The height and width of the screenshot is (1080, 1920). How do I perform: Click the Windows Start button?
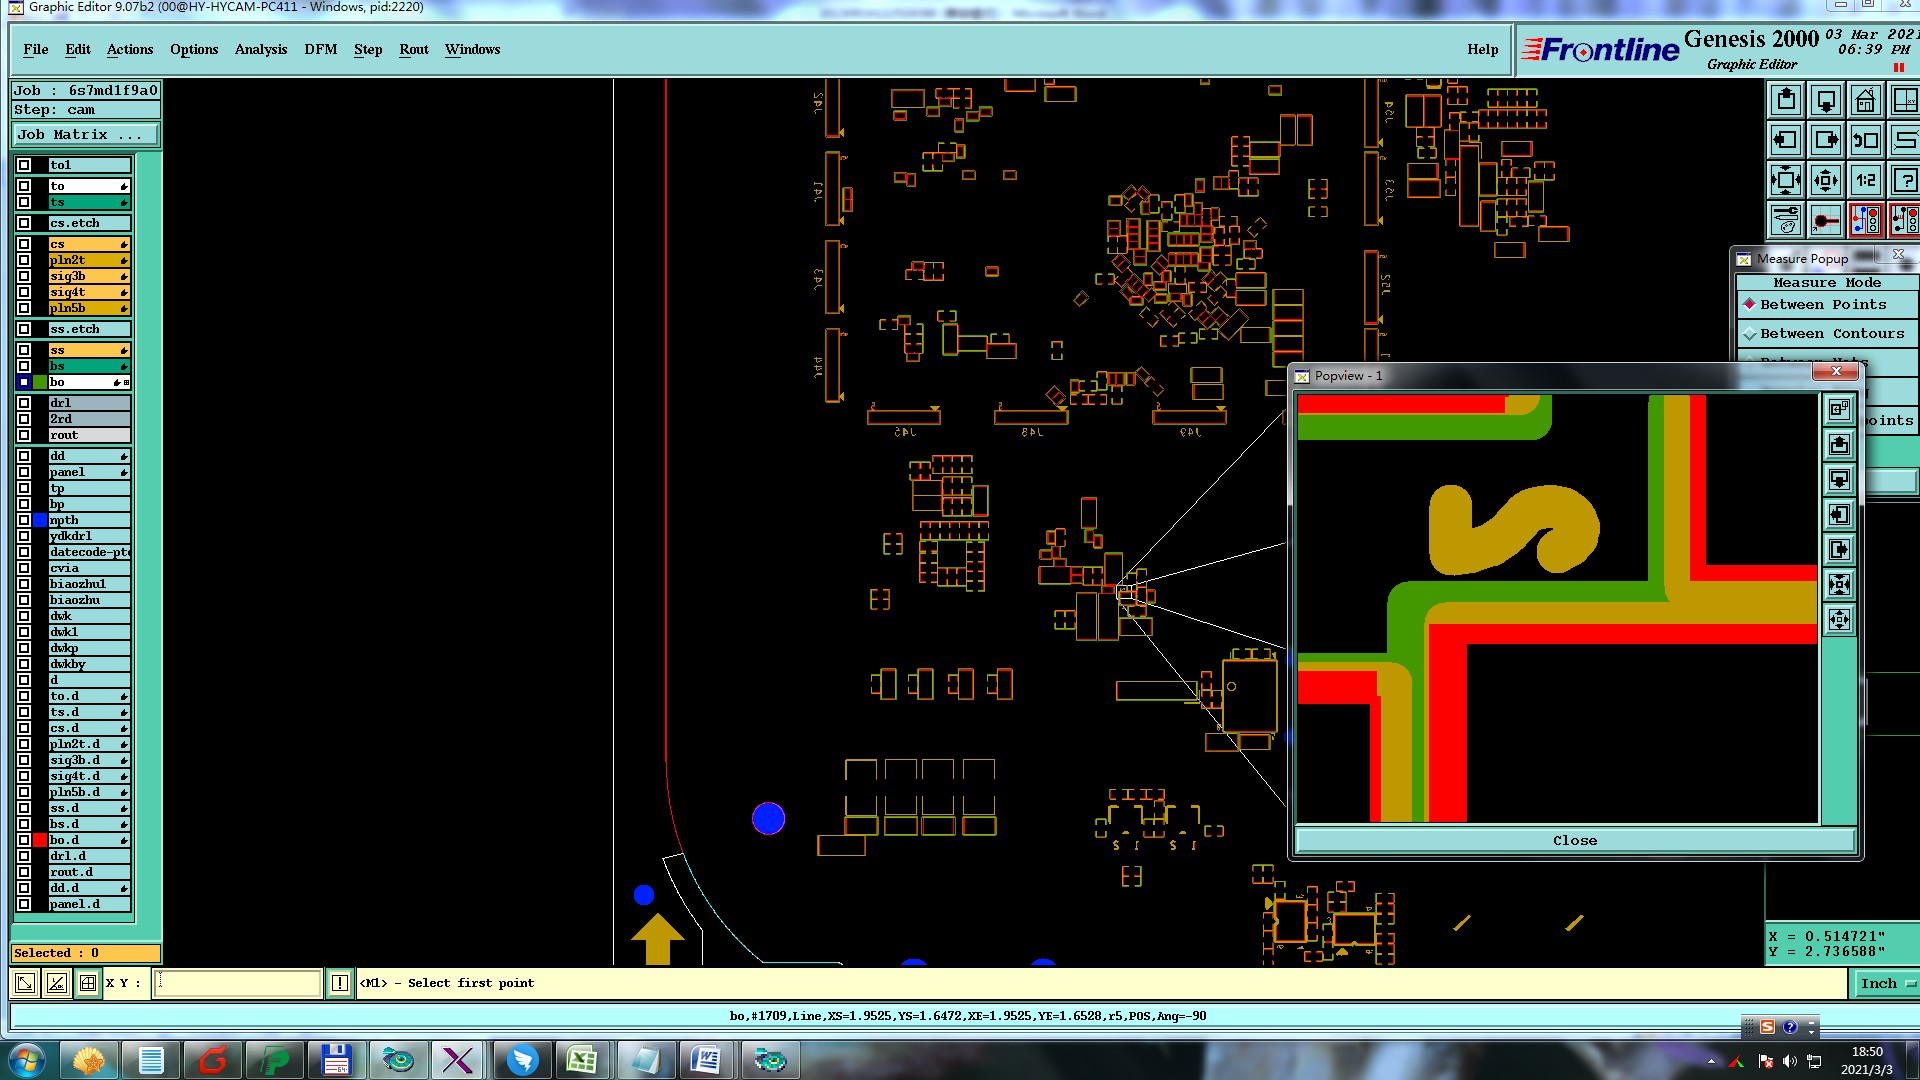click(27, 1060)
